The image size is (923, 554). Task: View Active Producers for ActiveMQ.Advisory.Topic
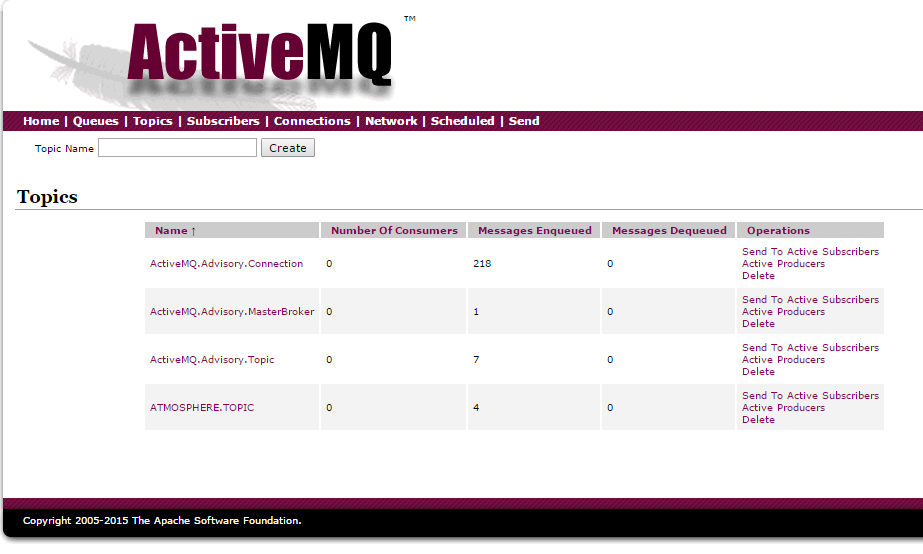pos(783,359)
